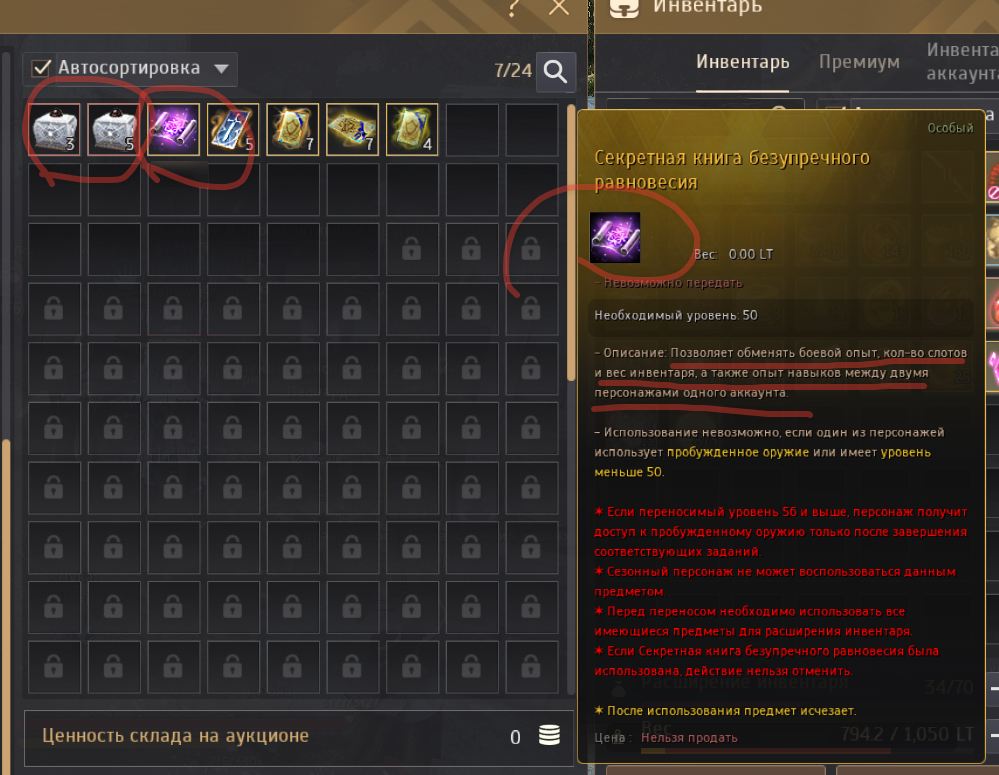Open the Премиум tab
Screen dimensions: 999x775
click(x=859, y=62)
